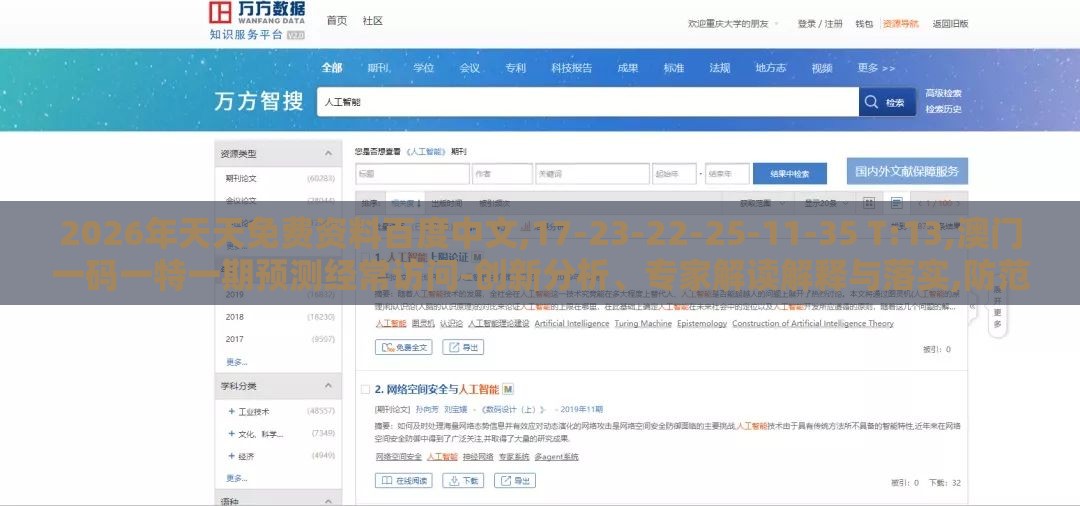Select the 成果 search category tab
The image size is (1080, 506).
tap(627, 68)
